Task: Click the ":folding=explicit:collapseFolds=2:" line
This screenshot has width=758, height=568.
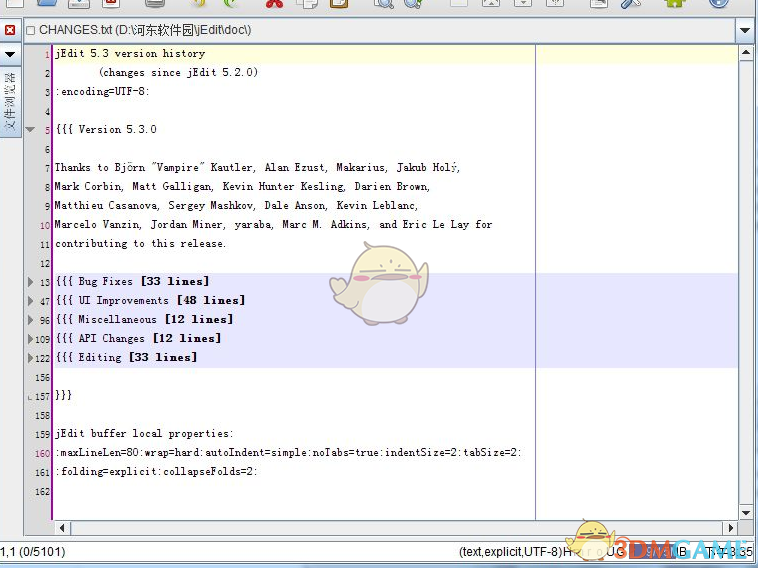Action: [x=156, y=472]
